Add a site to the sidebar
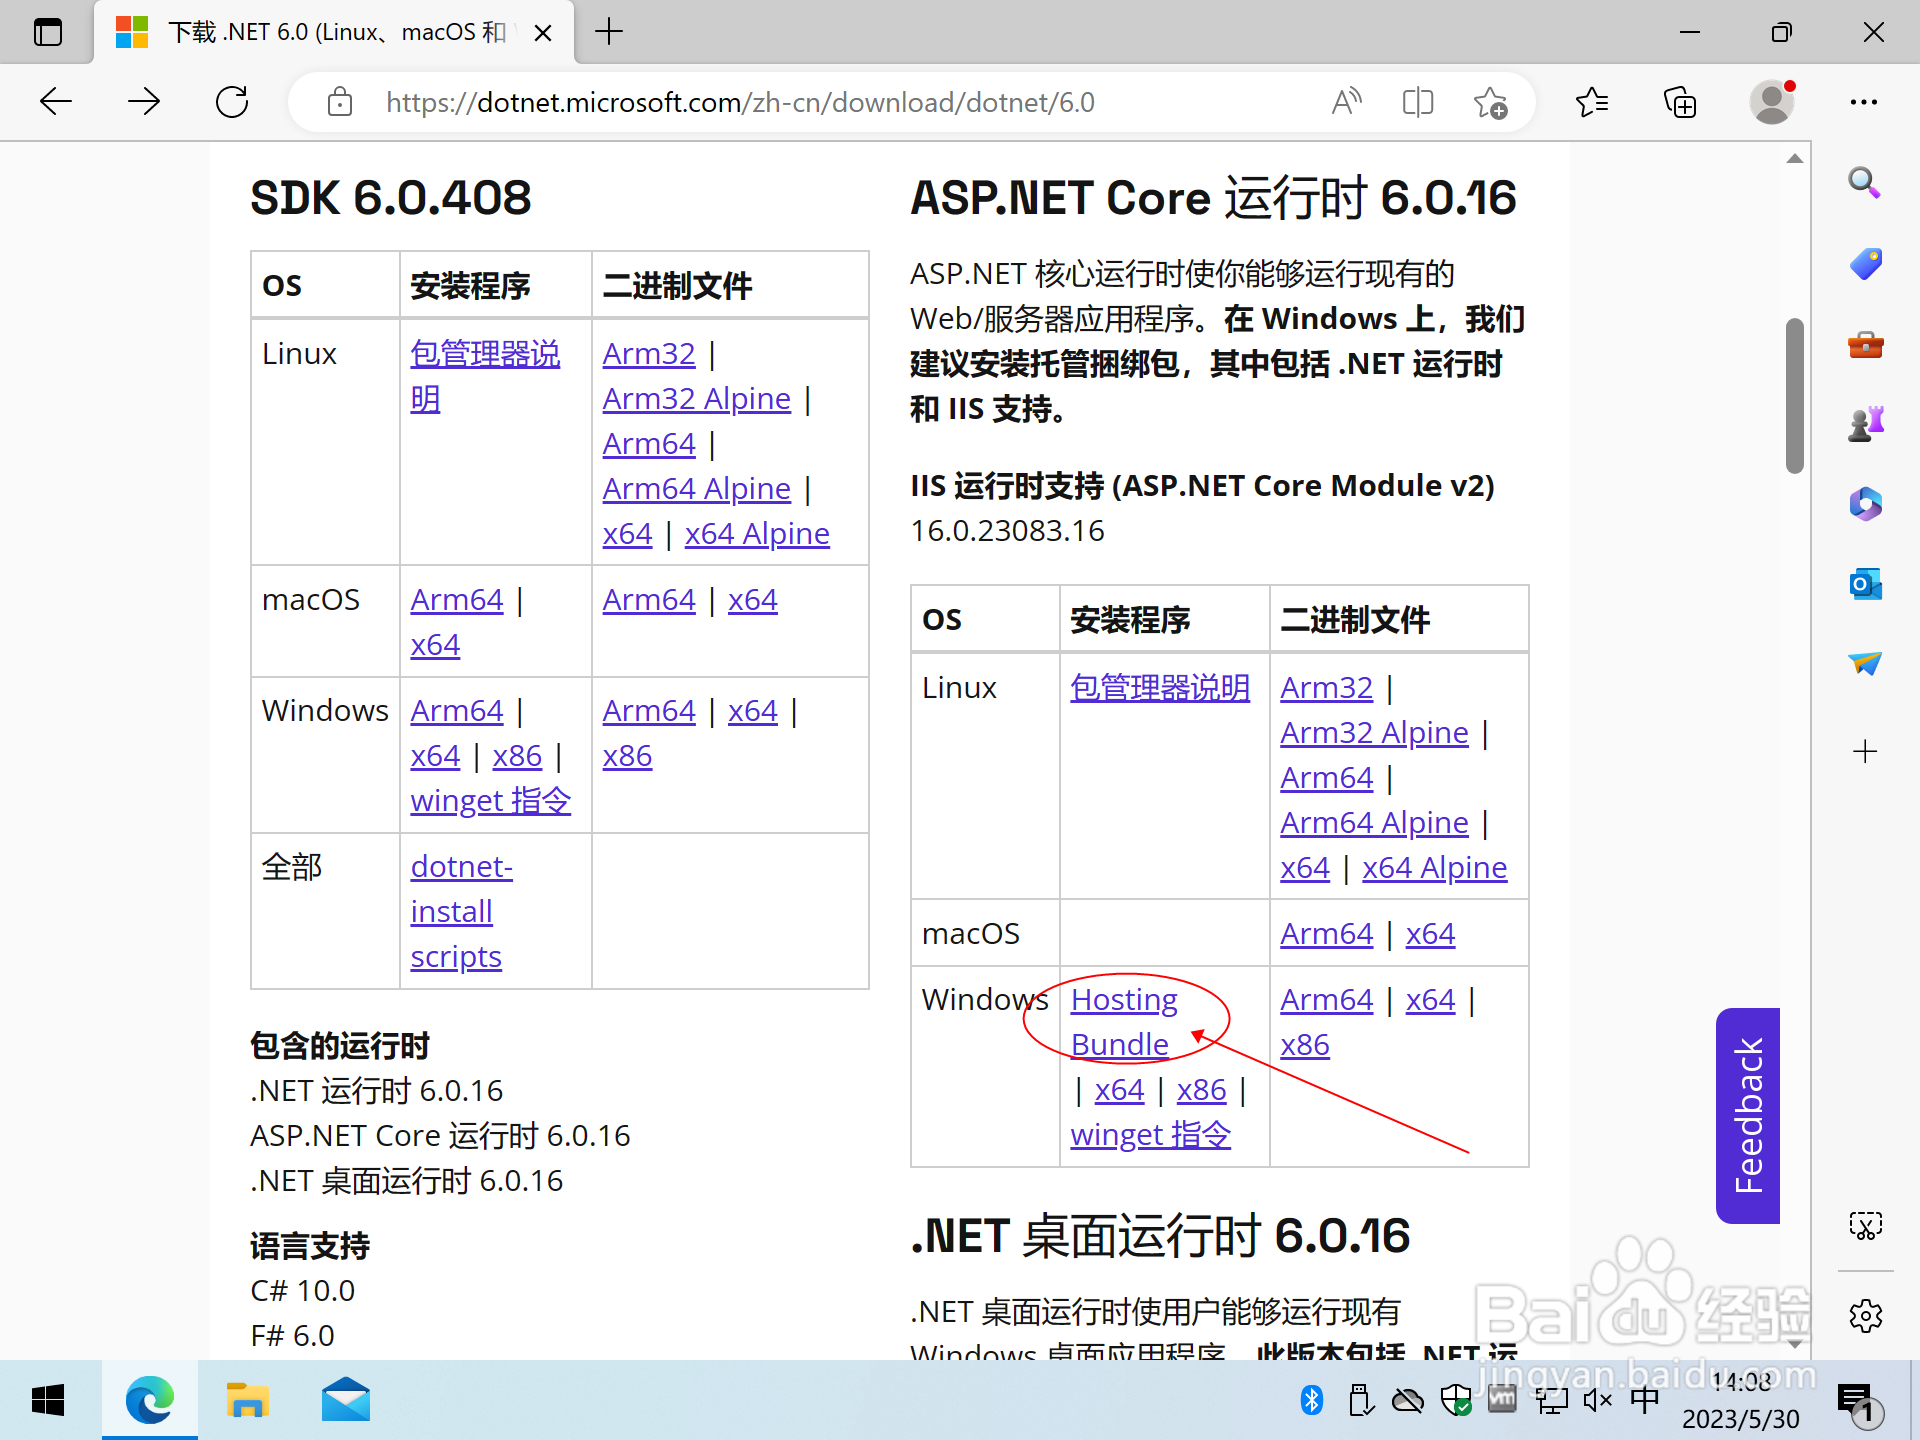Screen dimensions: 1920x1440 [x=1865, y=752]
